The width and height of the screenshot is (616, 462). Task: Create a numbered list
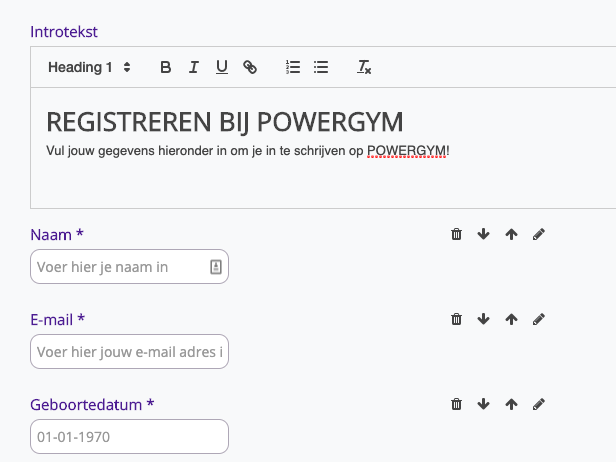293,67
